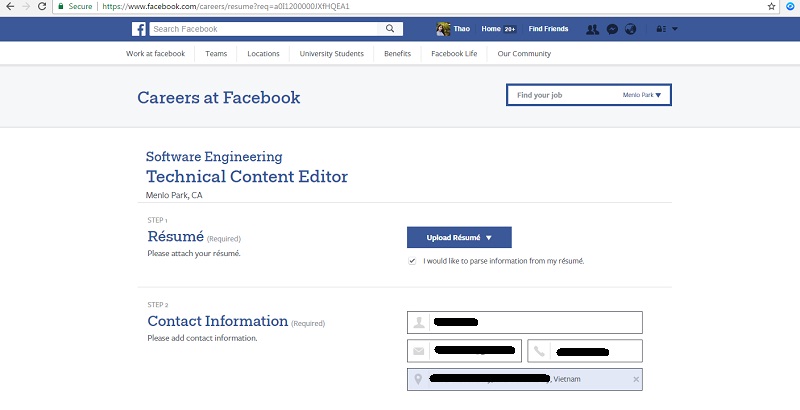Image resolution: width=800 pixels, height=410 pixels.
Task: Click the blue browser extension icon
Action: (x=790, y=7)
